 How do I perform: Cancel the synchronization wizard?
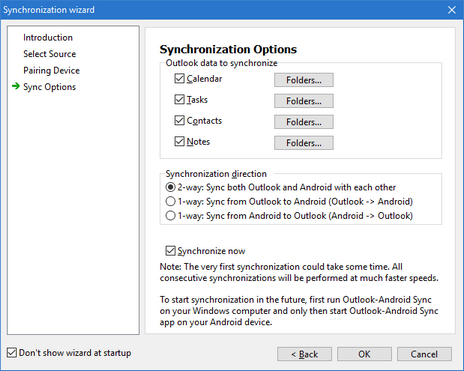[x=424, y=354]
